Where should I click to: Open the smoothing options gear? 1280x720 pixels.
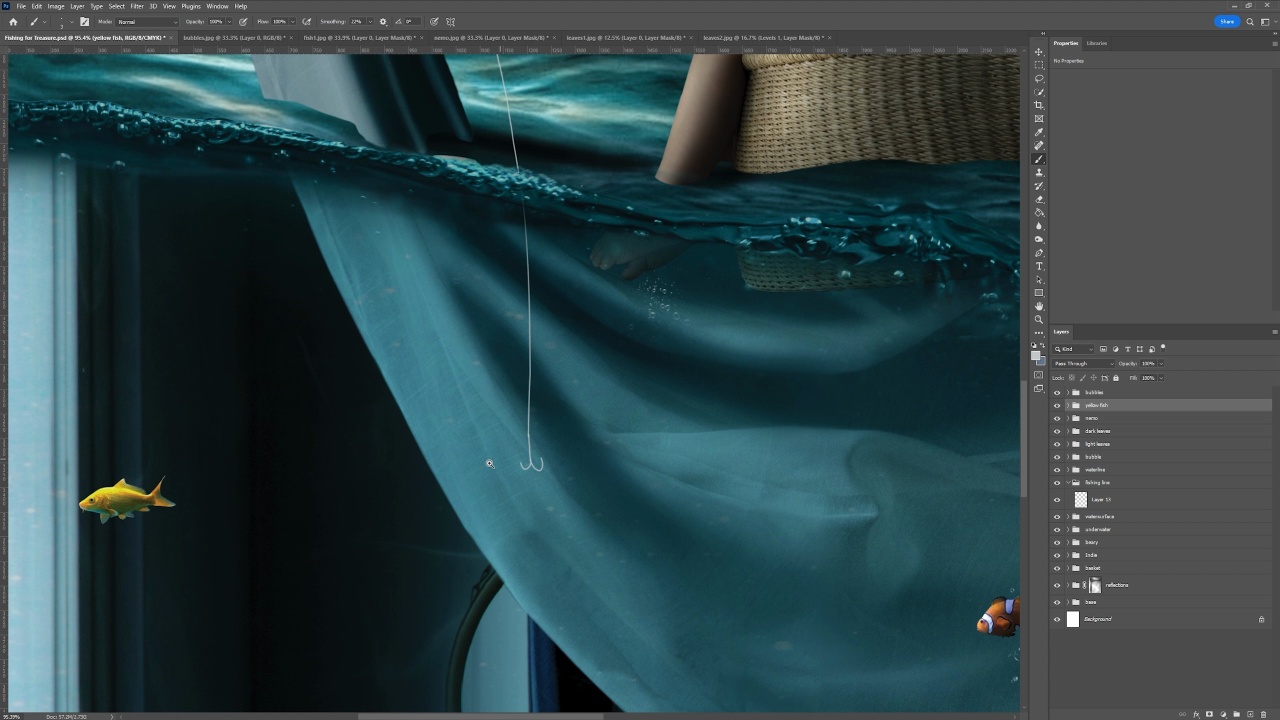coord(383,21)
